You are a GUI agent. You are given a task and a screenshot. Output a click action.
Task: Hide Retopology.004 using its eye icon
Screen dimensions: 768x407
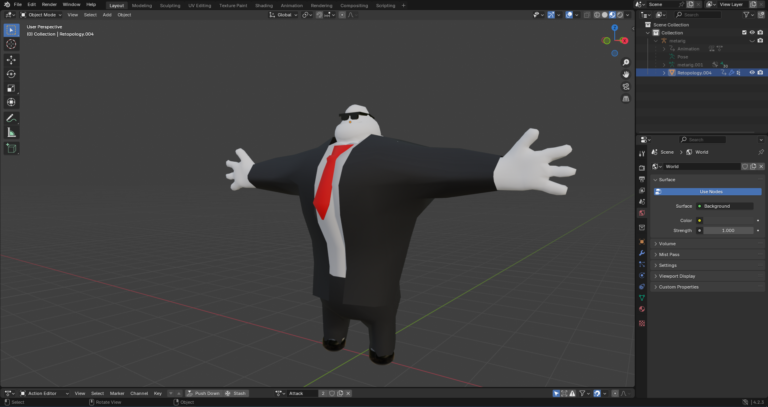(751, 73)
